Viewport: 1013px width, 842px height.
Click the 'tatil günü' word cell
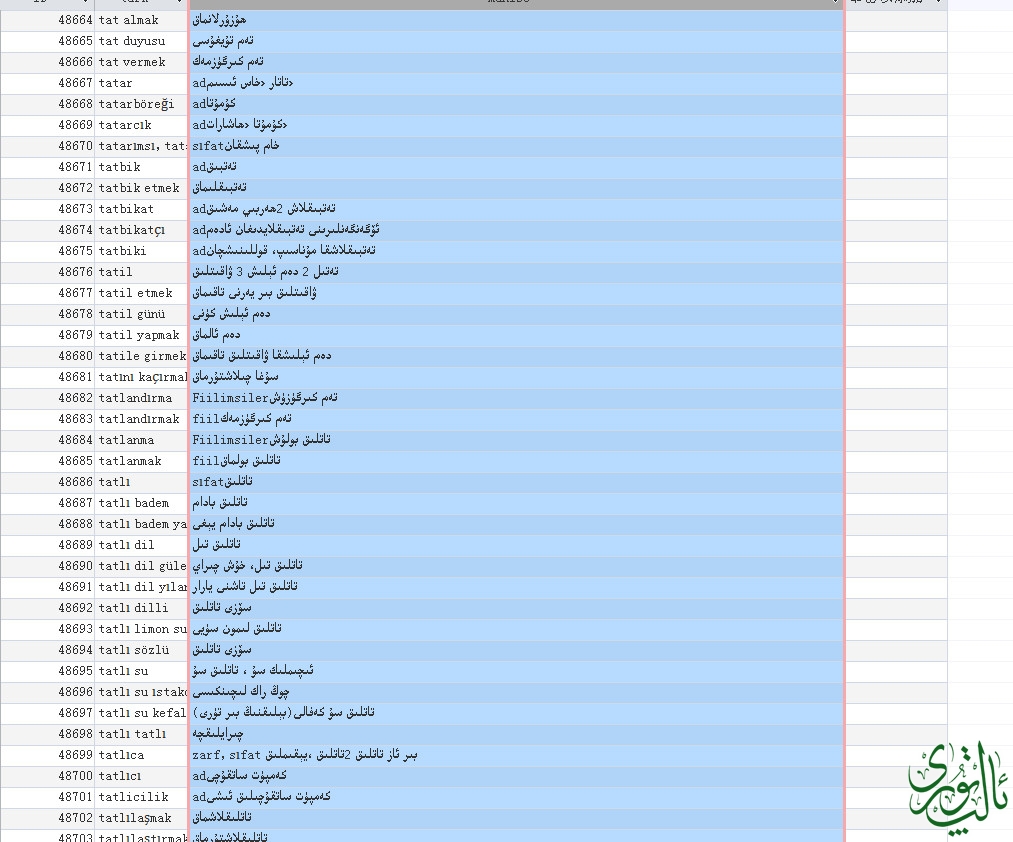coord(141,314)
